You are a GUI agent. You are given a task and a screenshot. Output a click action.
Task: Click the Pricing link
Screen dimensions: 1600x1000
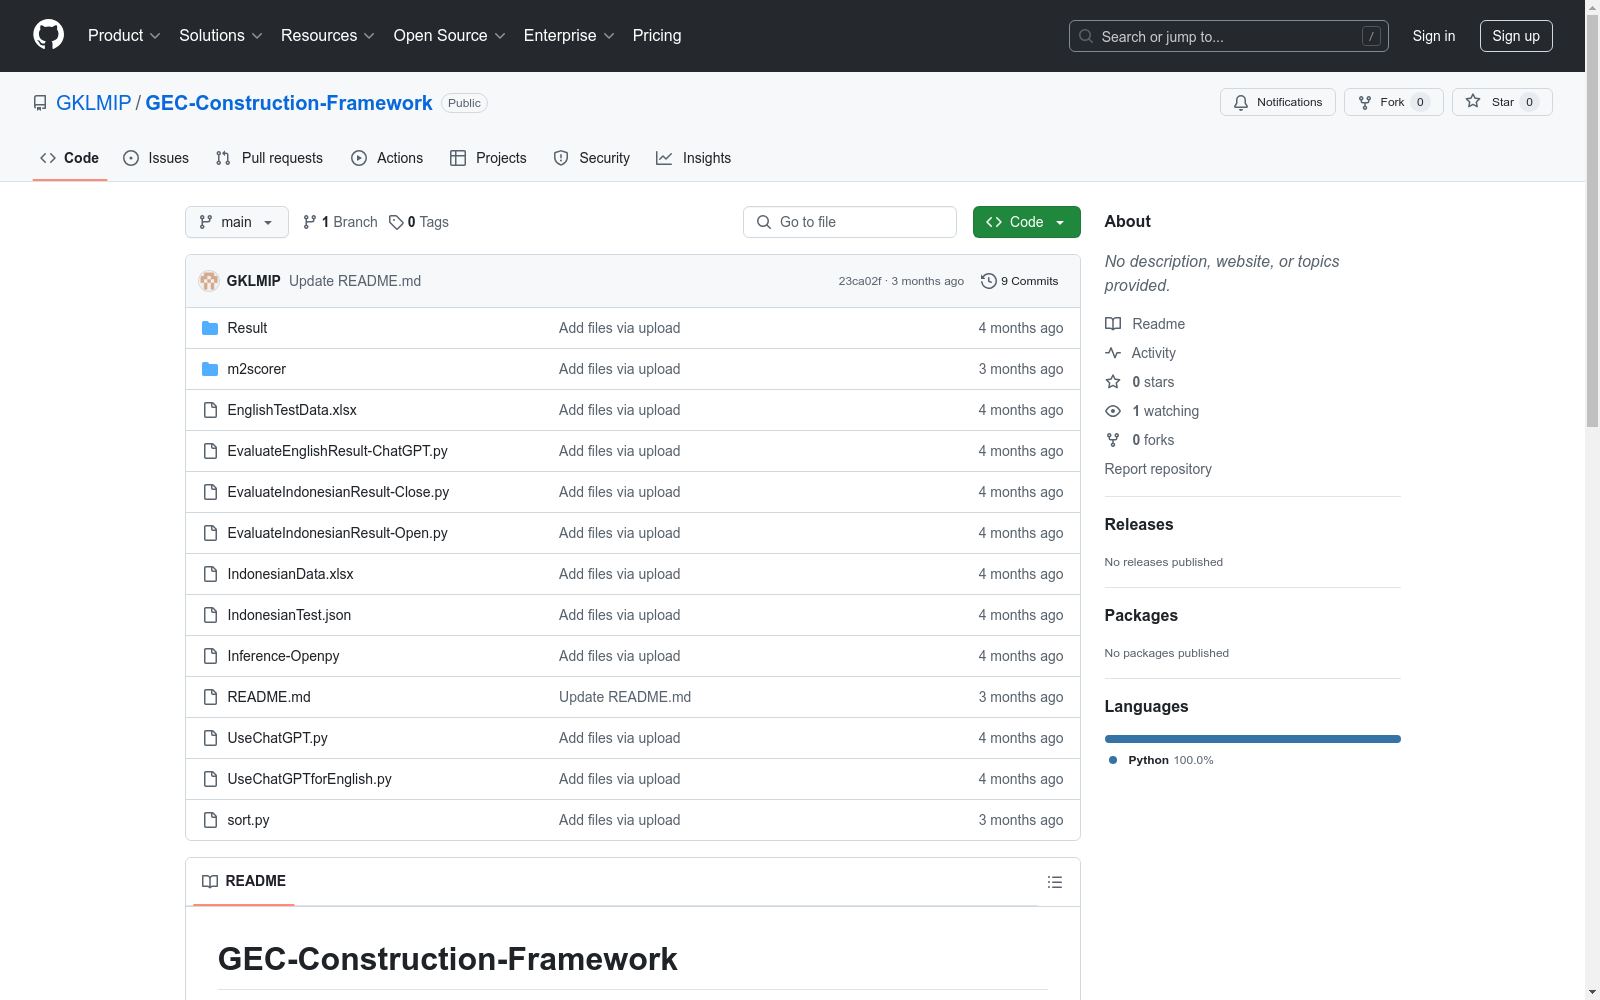pos(657,35)
